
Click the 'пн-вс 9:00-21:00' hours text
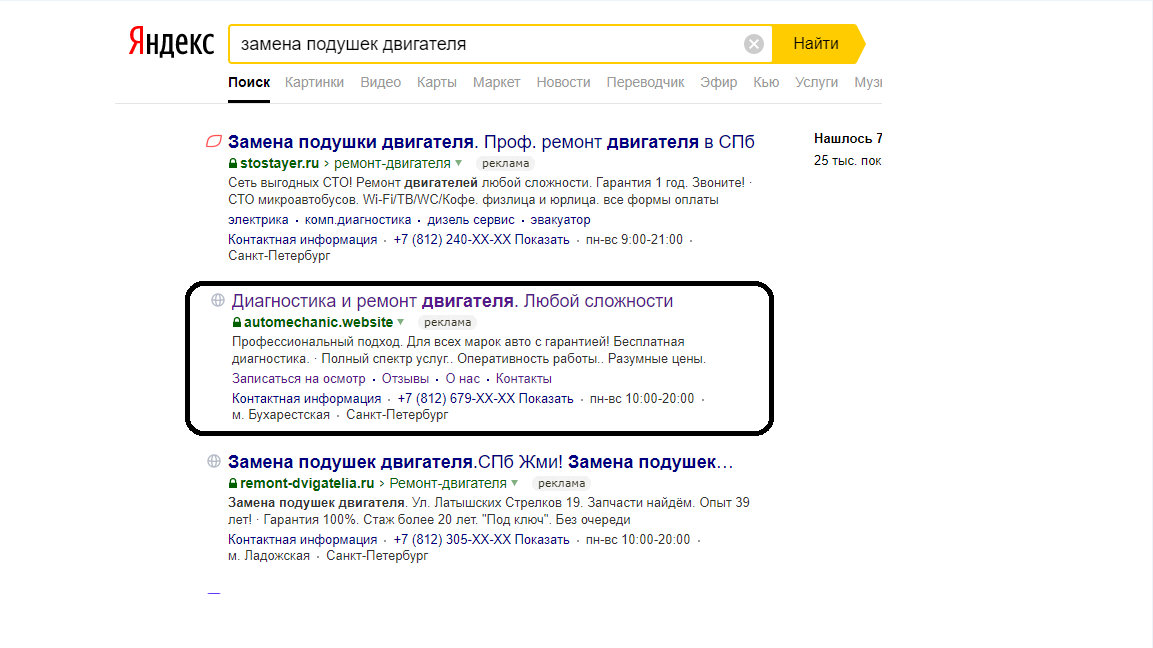pos(635,240)
